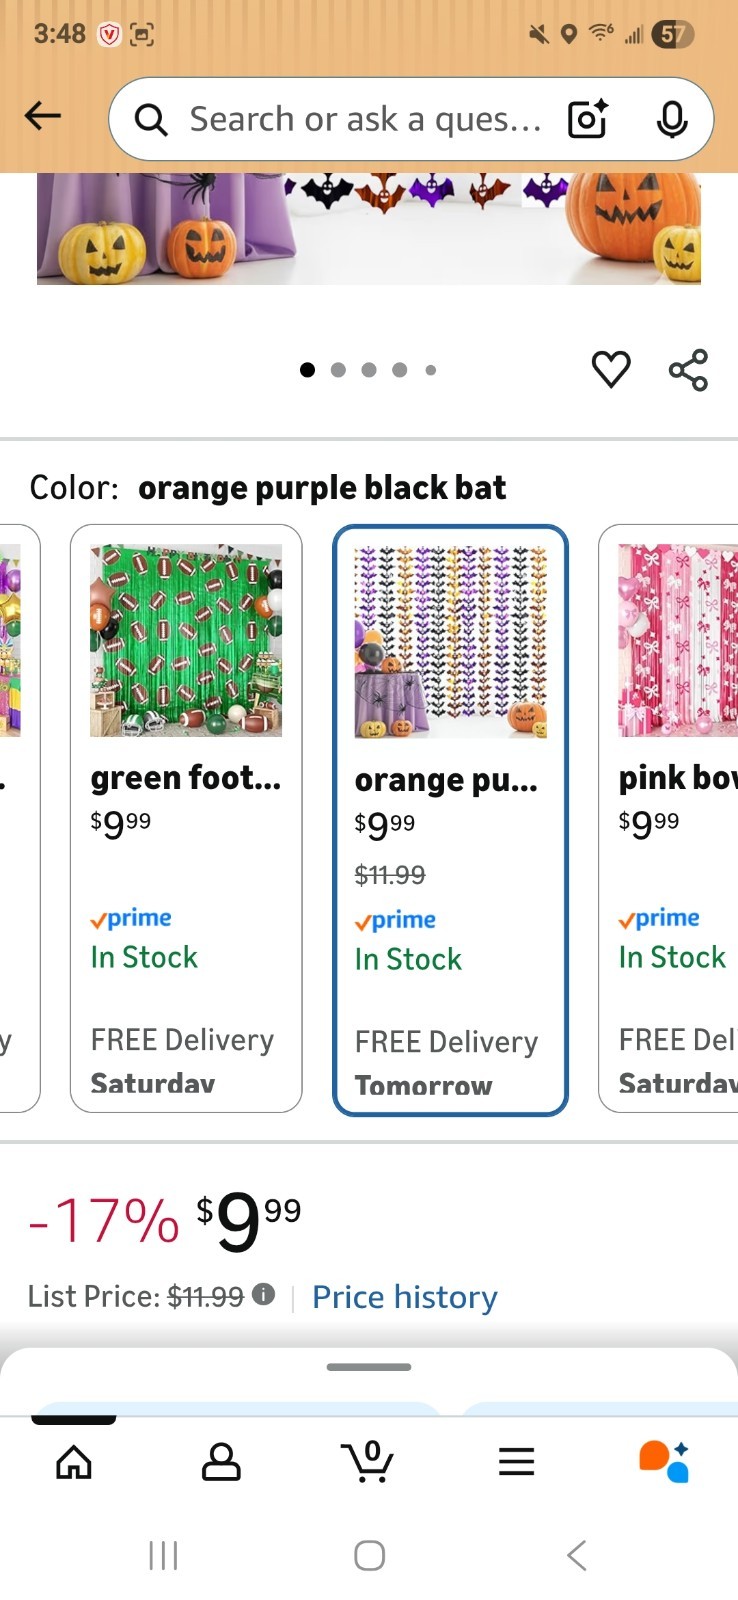Jump to second image dot indicator
The height and width of the screenshot is (1600, 738).
tap(338, 370)
